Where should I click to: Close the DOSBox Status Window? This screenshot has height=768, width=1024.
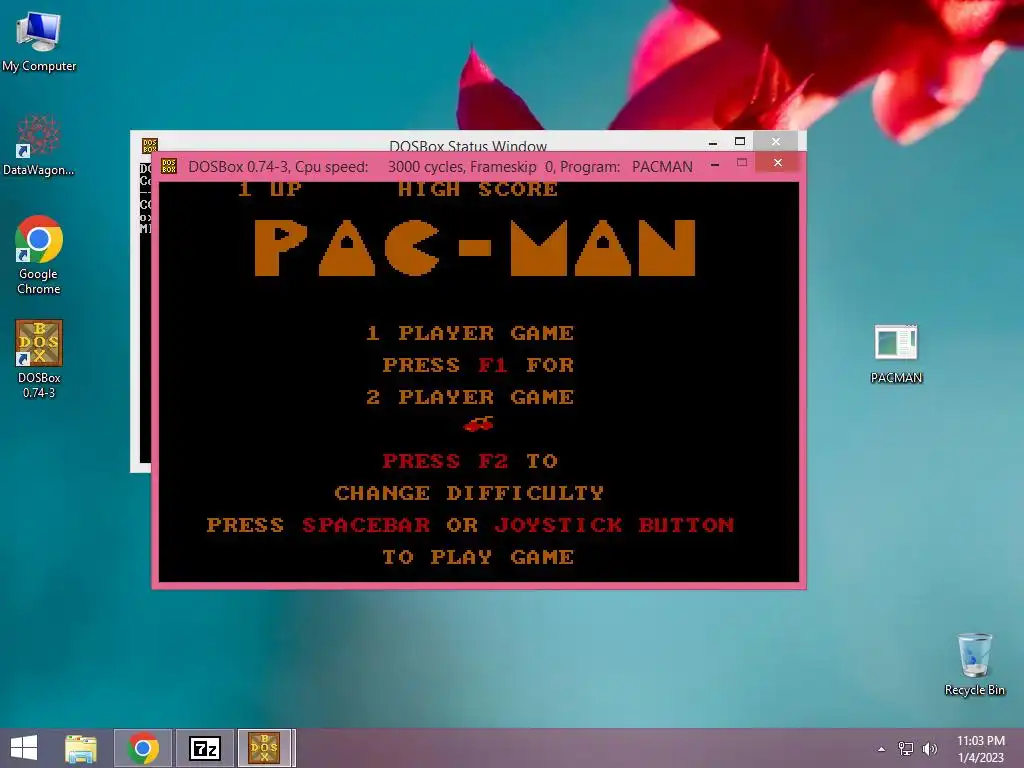776,141
